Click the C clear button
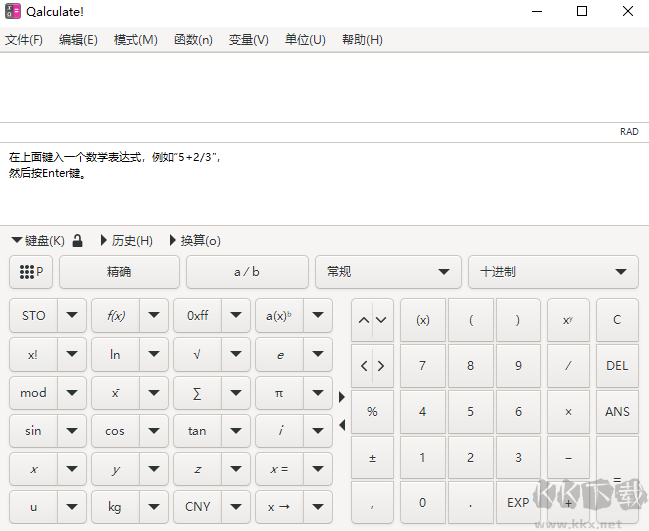Screen dimensions: 649x531 pos(617,320)
